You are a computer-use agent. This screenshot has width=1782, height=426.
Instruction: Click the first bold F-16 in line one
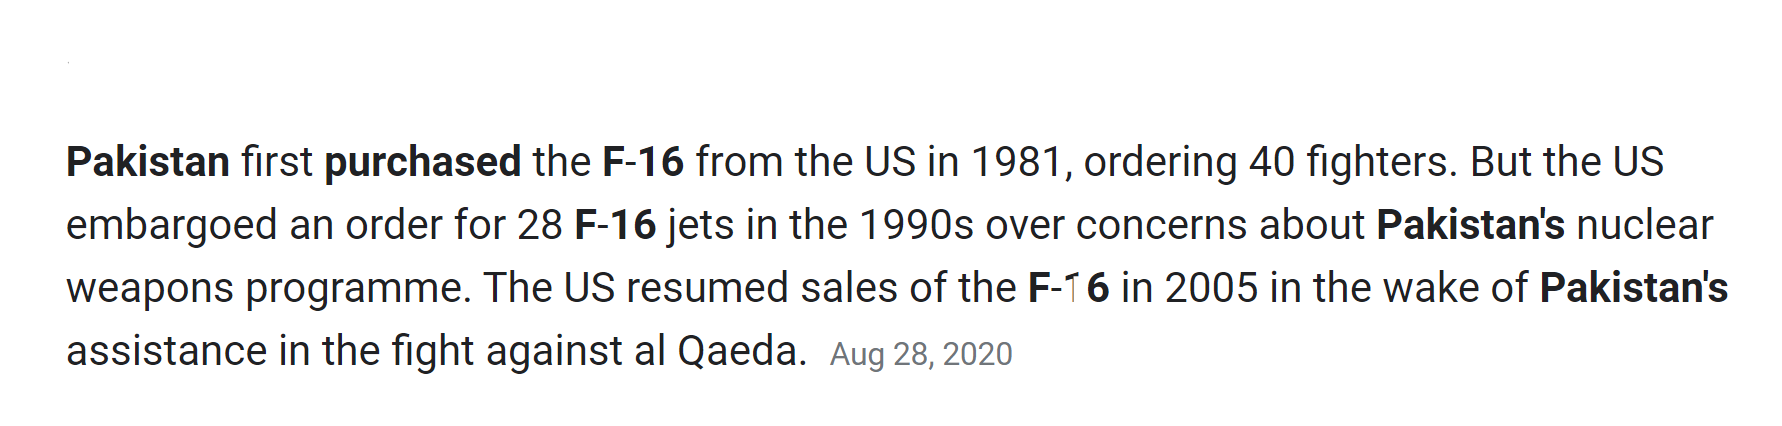pyautogui.click(x=643, y=162)
